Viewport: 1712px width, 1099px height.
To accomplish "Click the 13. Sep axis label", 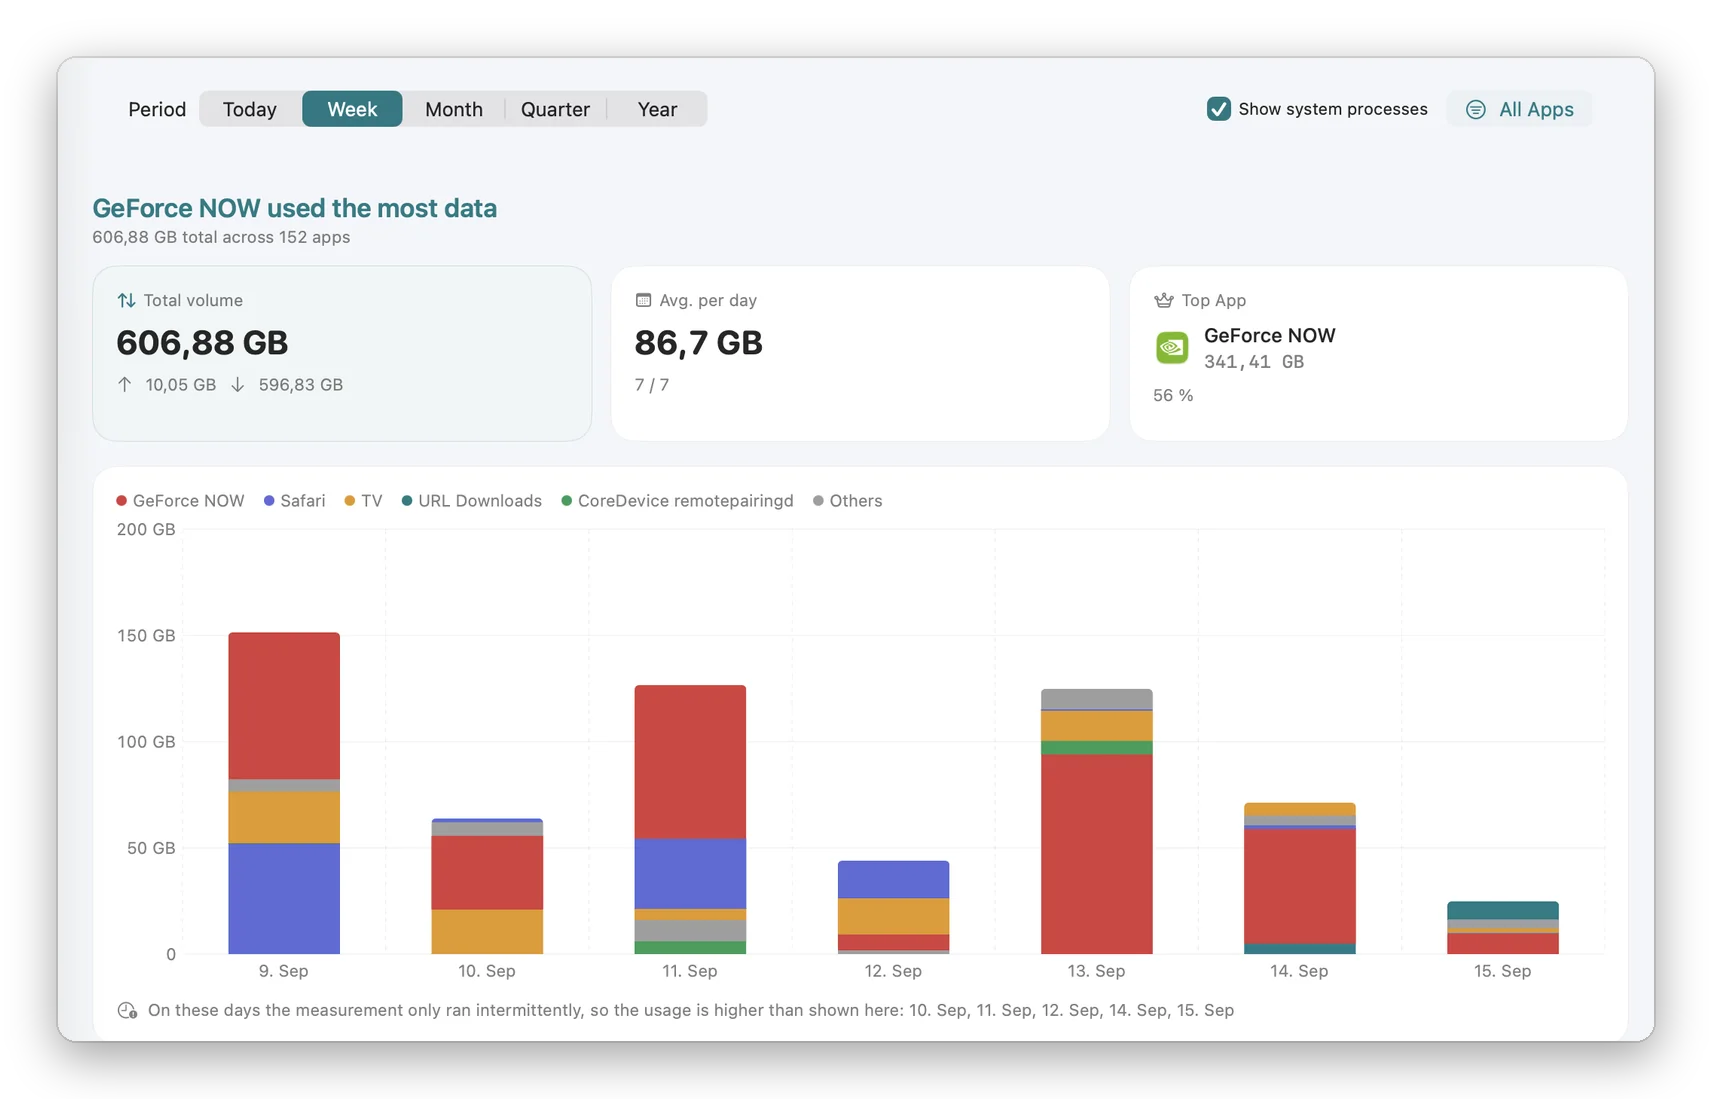I will coord(1096,971).
